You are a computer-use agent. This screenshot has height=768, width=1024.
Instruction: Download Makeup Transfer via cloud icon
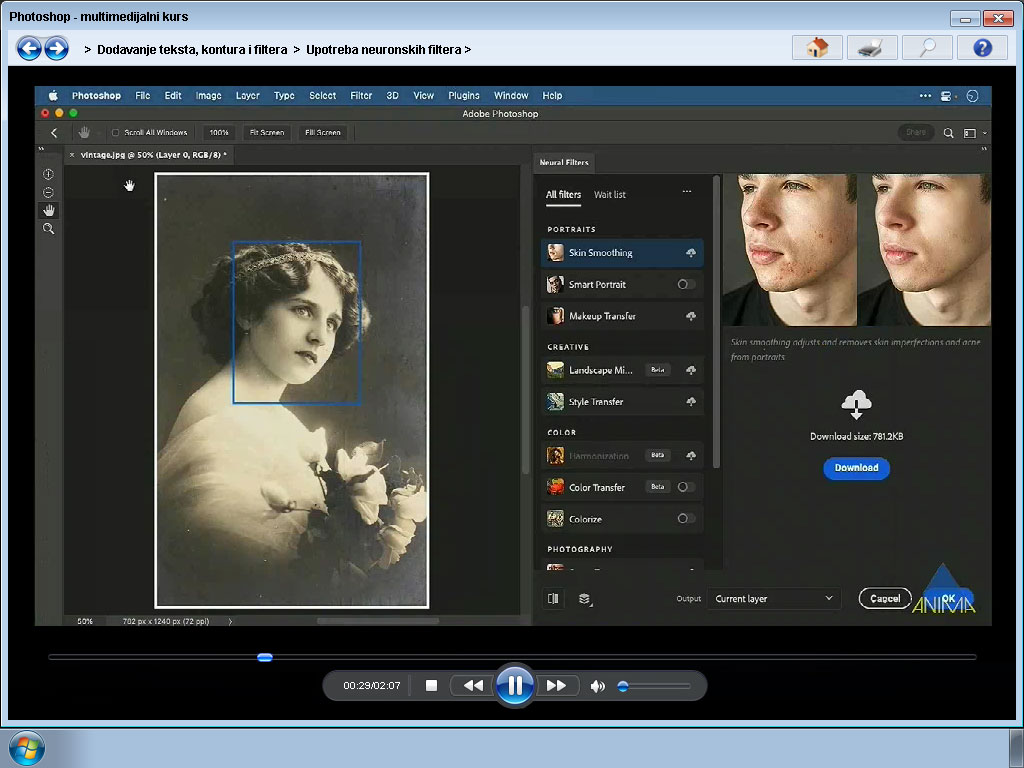(690, 316)
